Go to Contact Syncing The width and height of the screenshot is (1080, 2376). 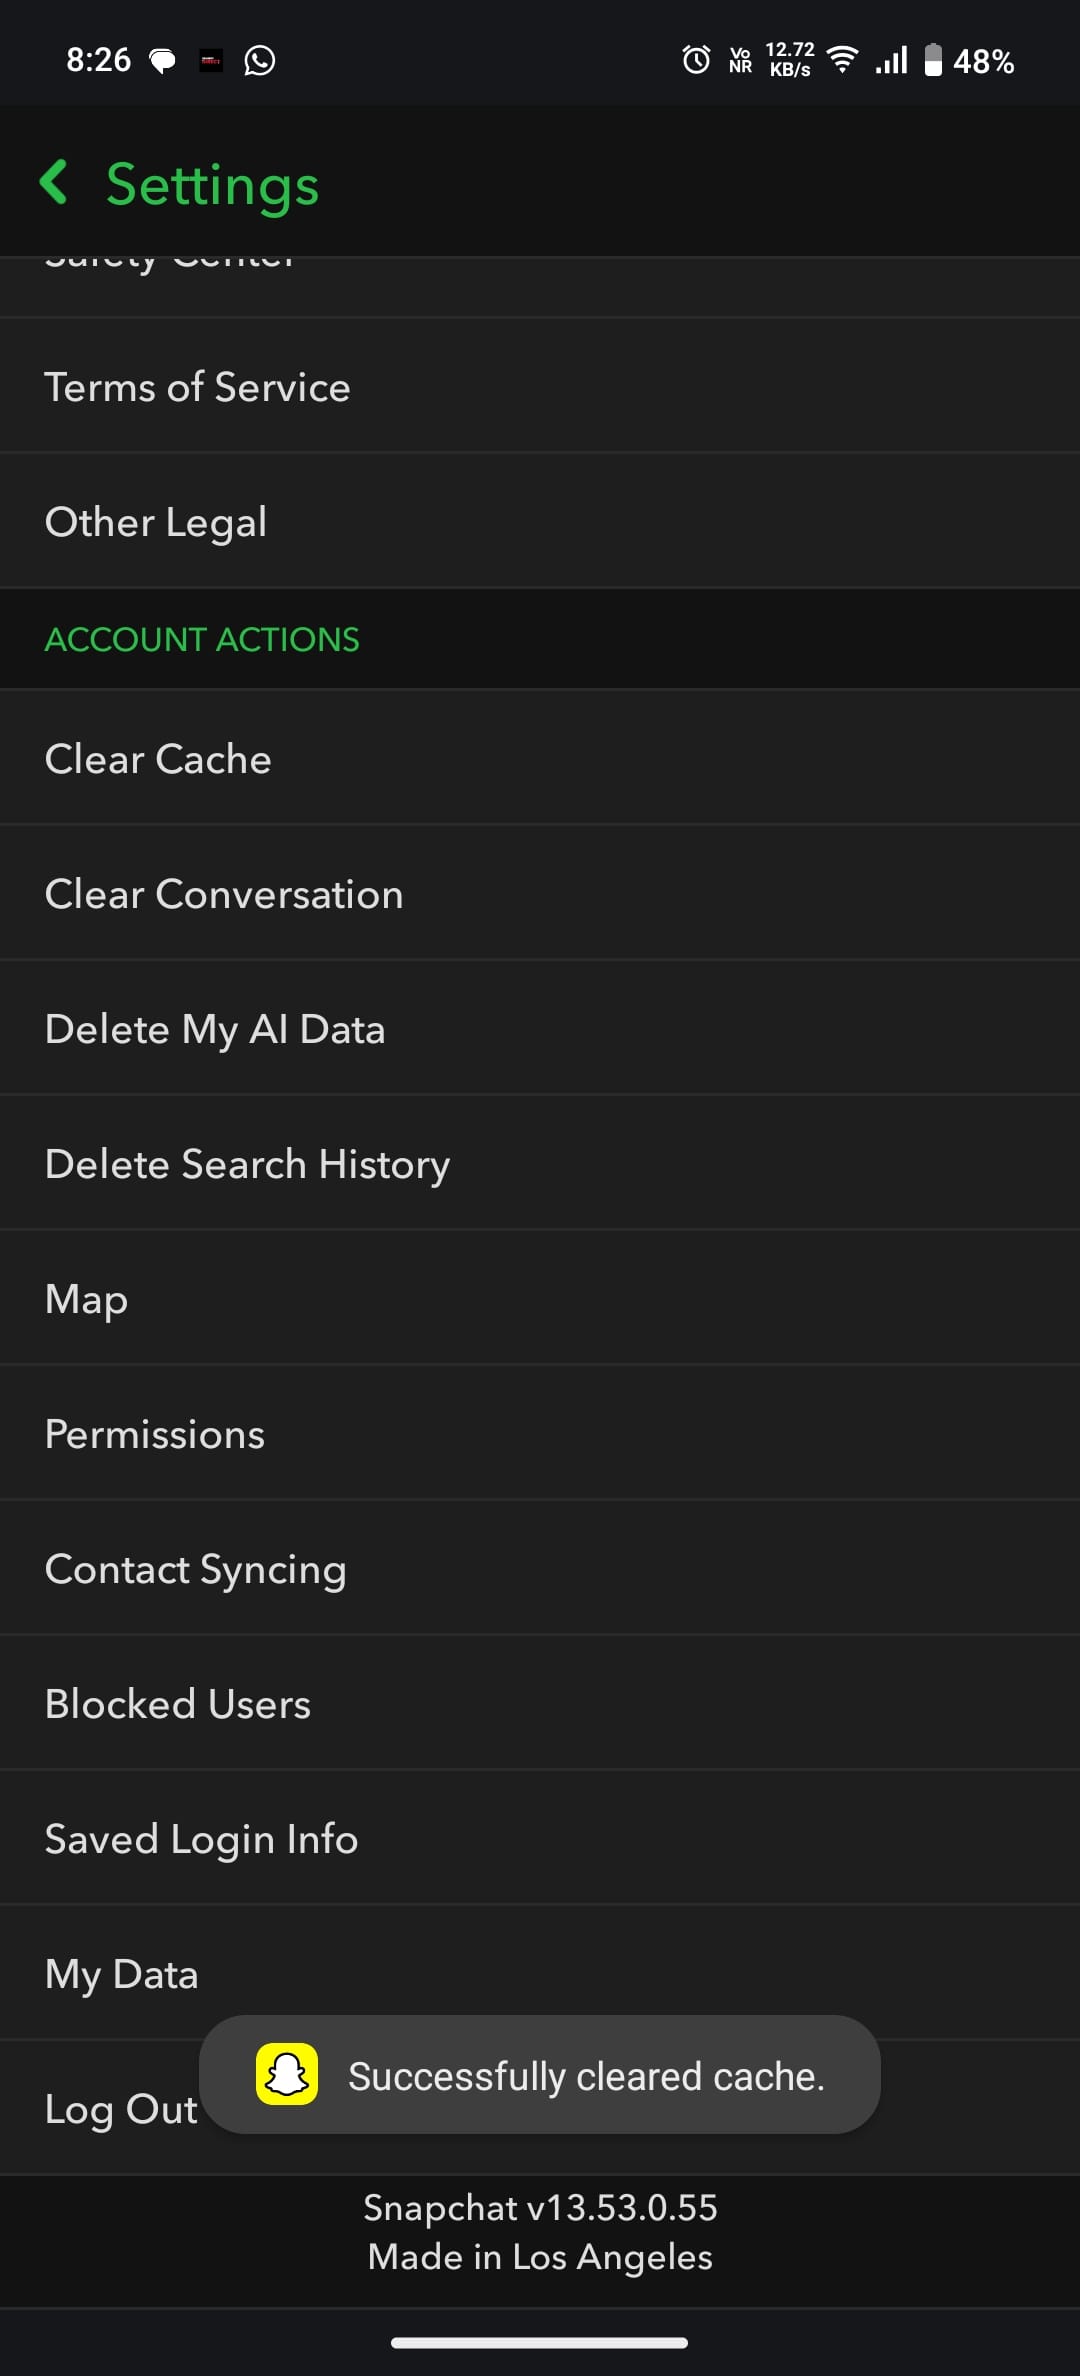tap(195, 1569)
